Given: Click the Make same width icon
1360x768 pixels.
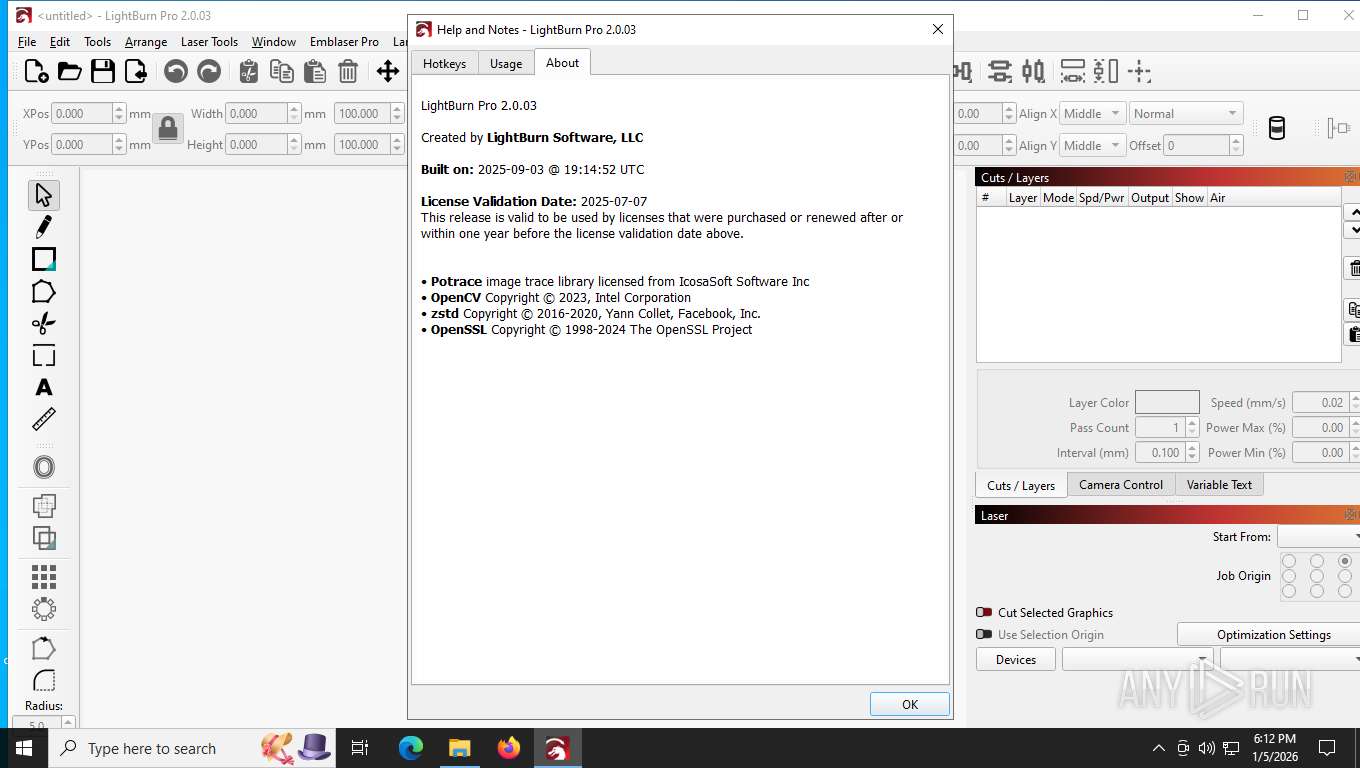Looking at the screenshot, I should (x=1073, y=71).
